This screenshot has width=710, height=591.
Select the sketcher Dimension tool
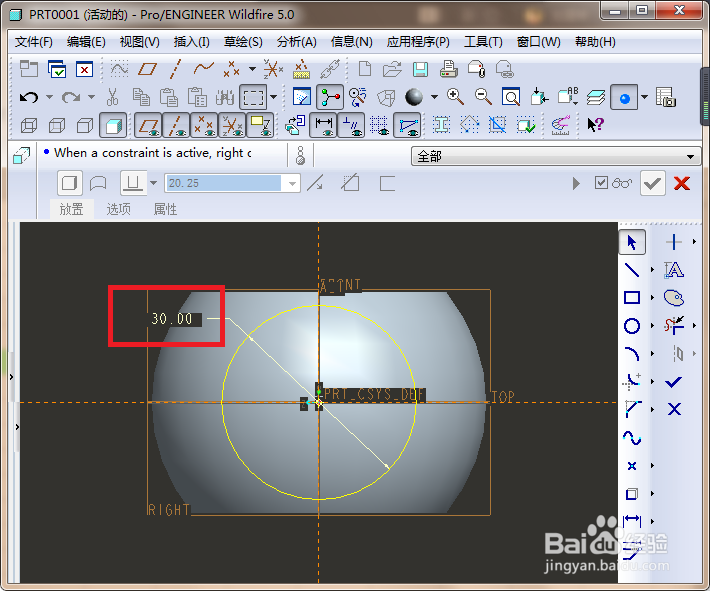632,521
